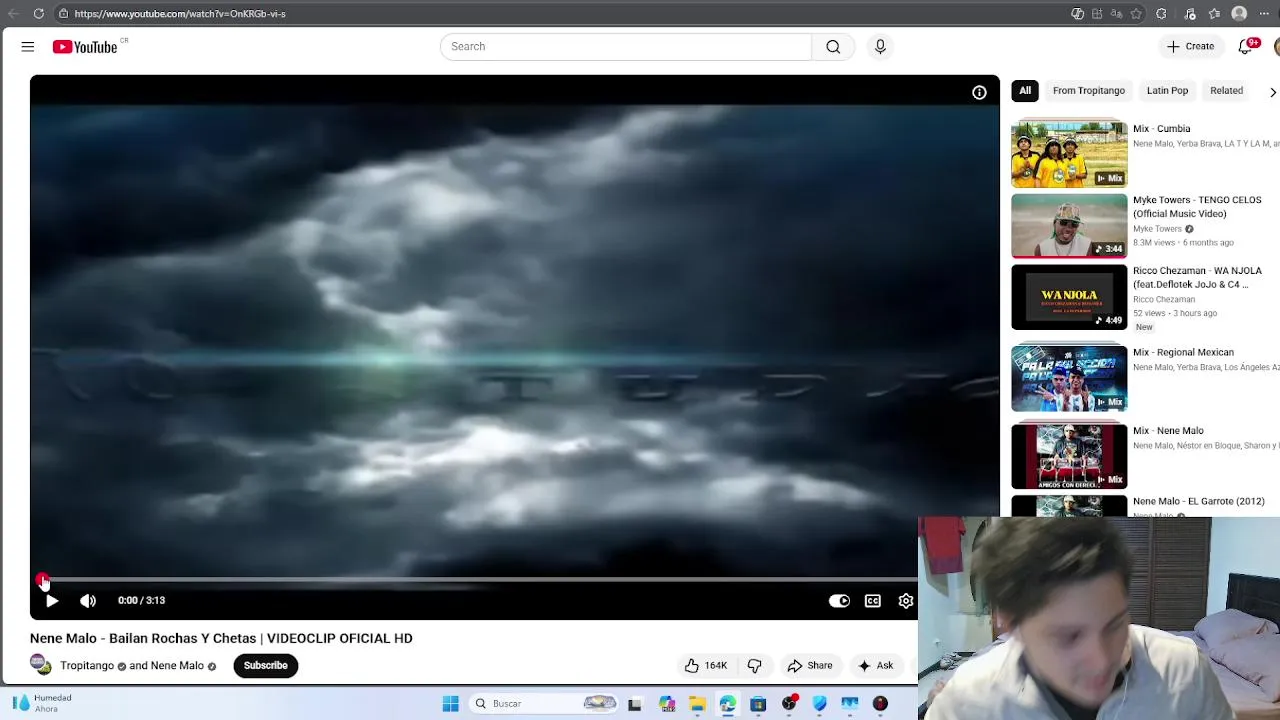
Task: Go back in browser history
Action: click(13, 14)
